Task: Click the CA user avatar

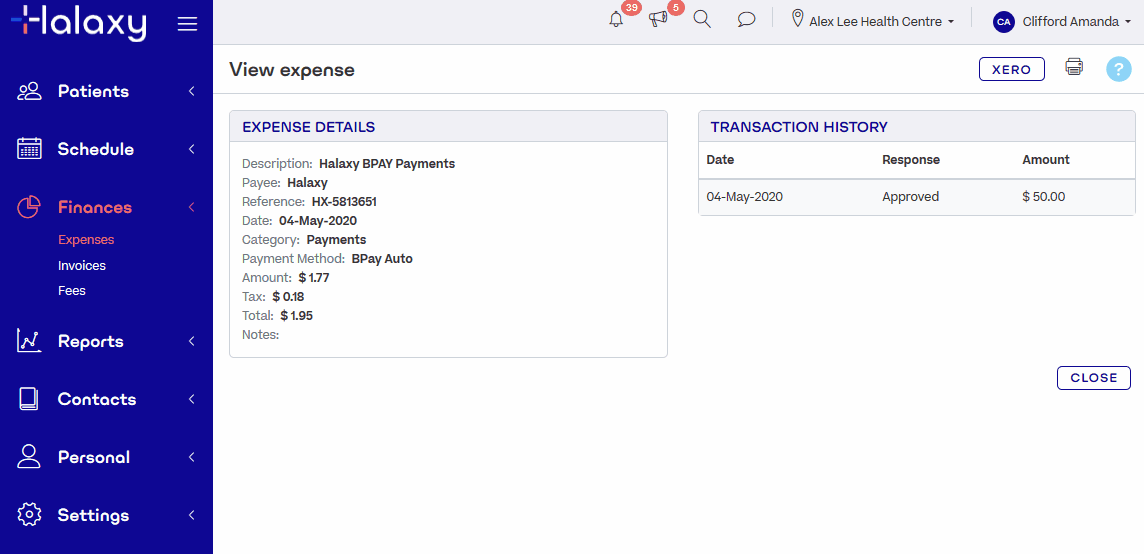Action: pyautogui.click(x=1004, y=22)
